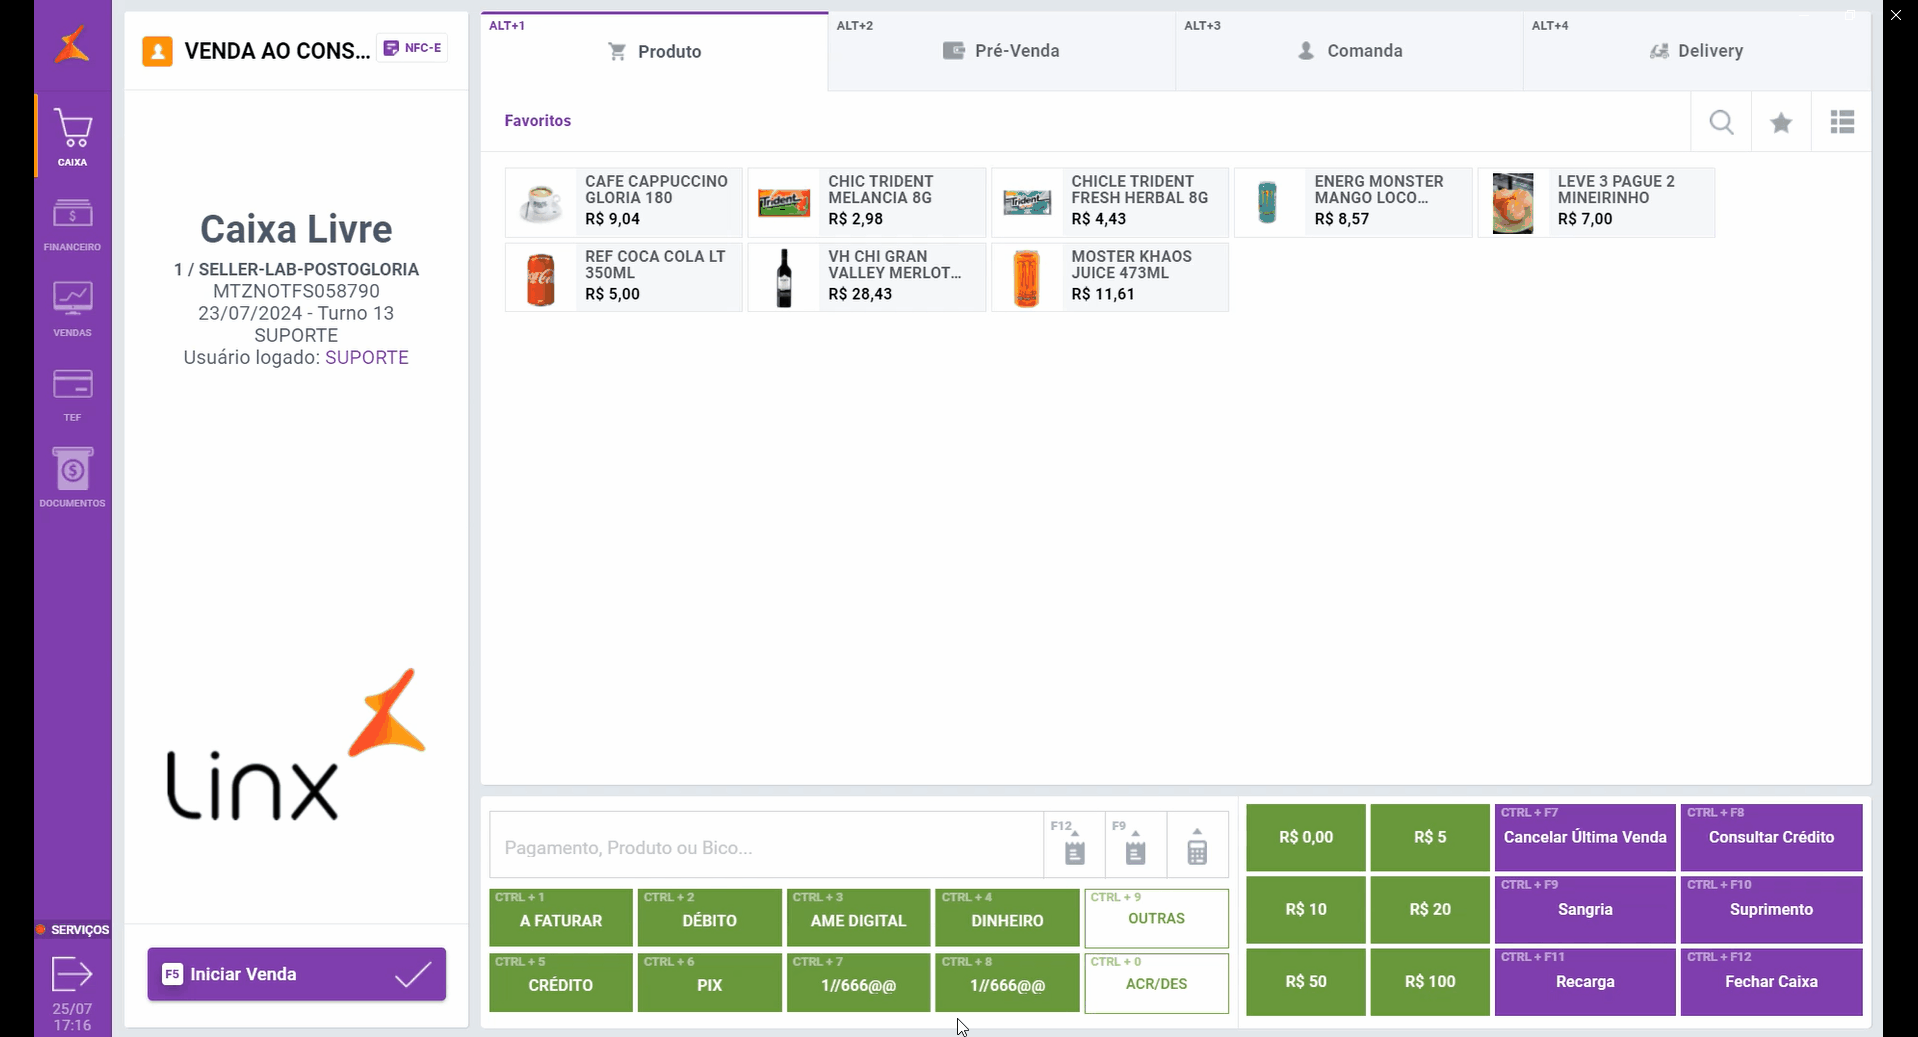Open the Financeiro section in sidebar
This screenshot has height=1037, width=1918.
pos(72,224)
